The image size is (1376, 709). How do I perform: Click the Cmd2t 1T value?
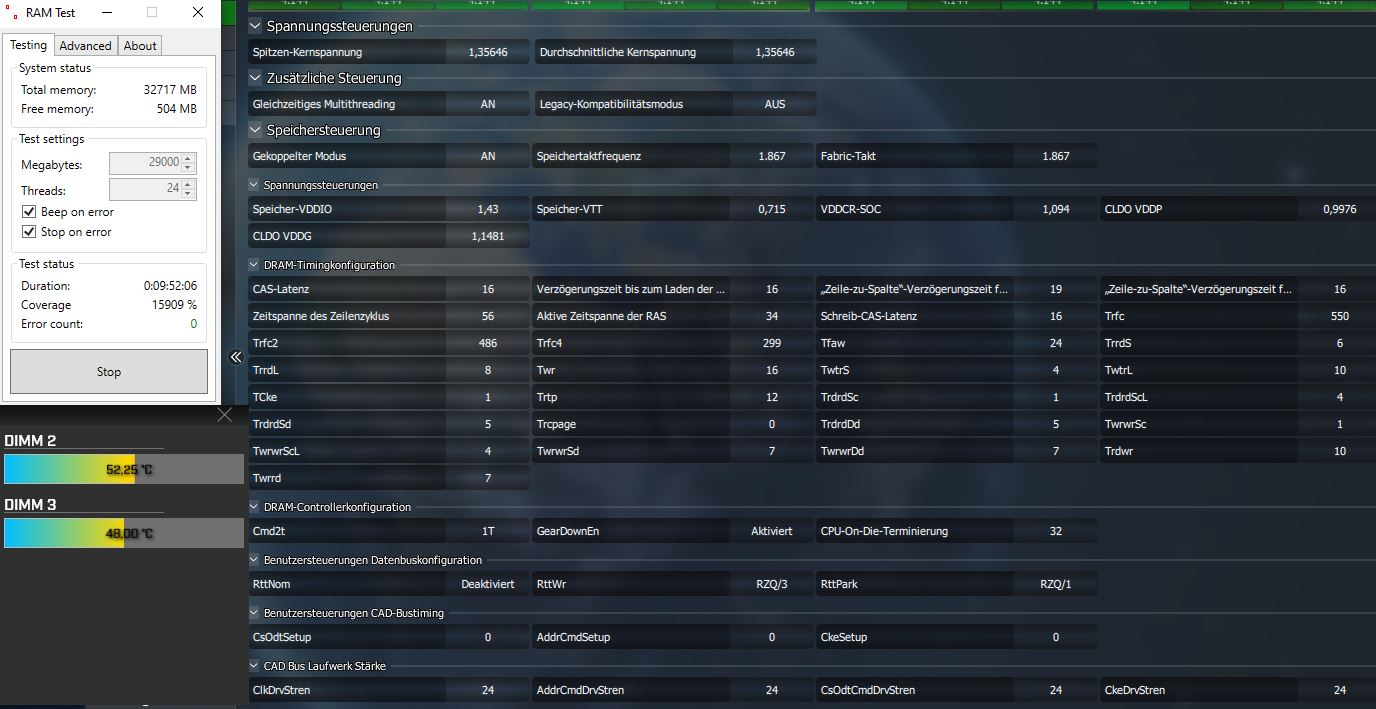tap(488, 531)
